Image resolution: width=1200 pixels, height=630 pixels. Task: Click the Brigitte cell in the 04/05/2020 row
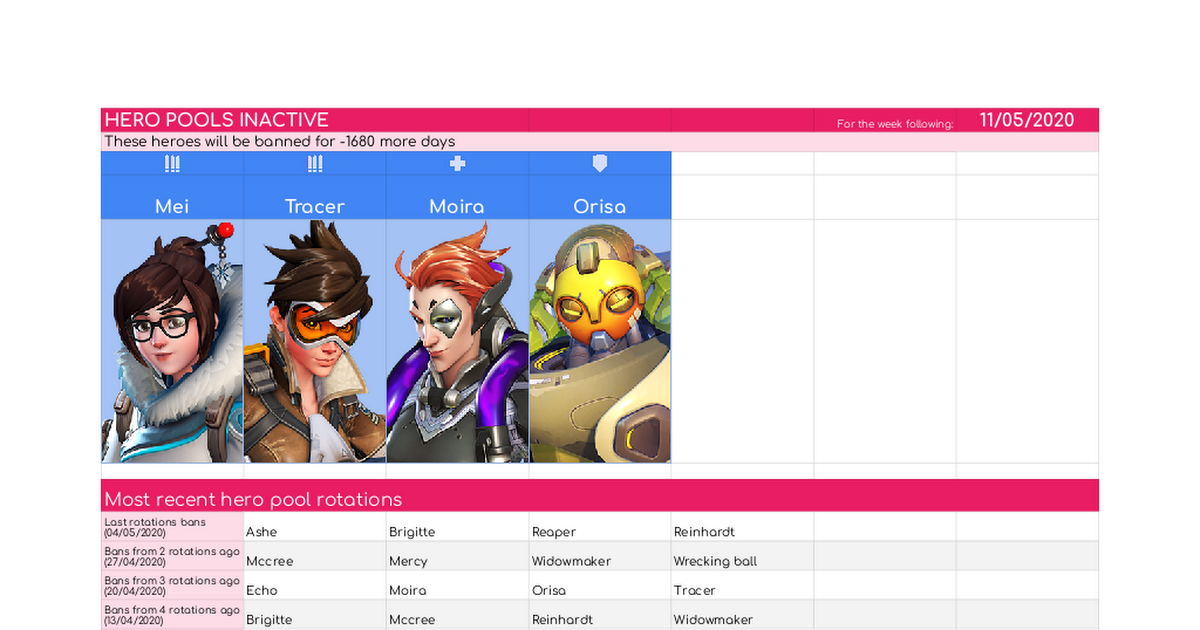(457, 527)
